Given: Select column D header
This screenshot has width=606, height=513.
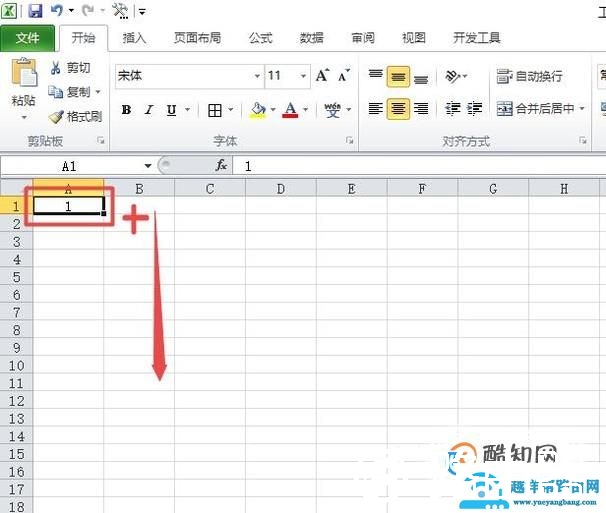Looking at the screenshot, I should coord(281,189).
